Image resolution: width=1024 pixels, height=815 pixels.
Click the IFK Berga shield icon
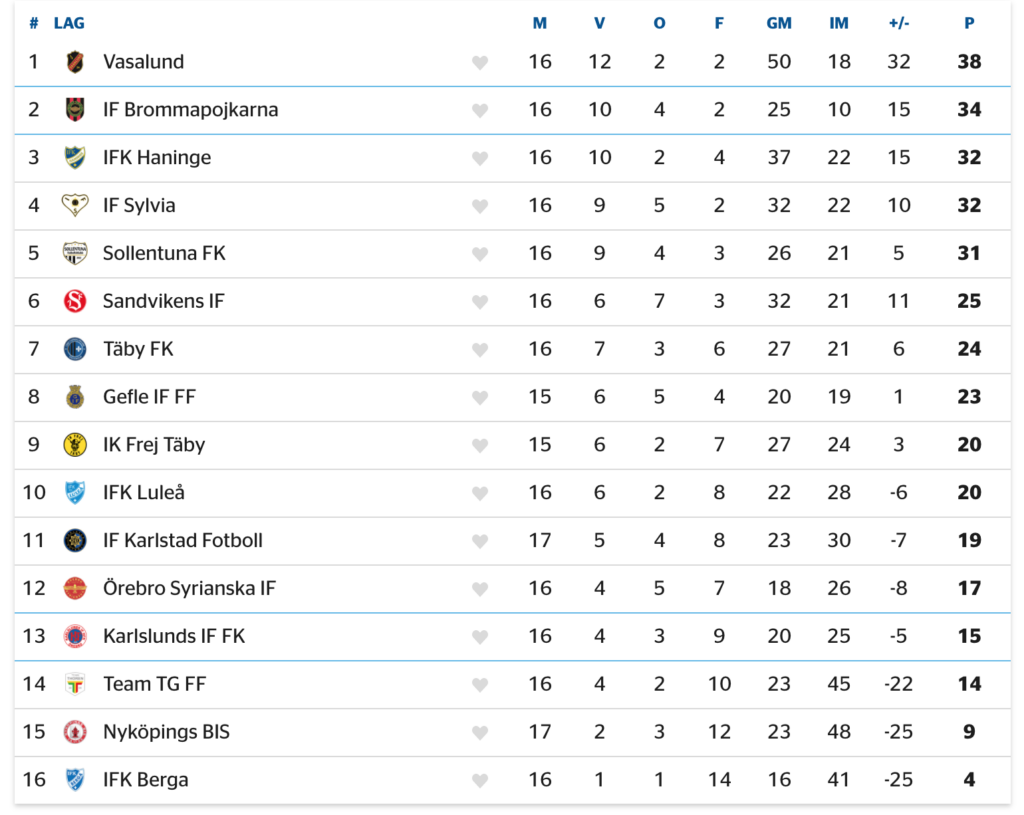(x=75, y=780)
